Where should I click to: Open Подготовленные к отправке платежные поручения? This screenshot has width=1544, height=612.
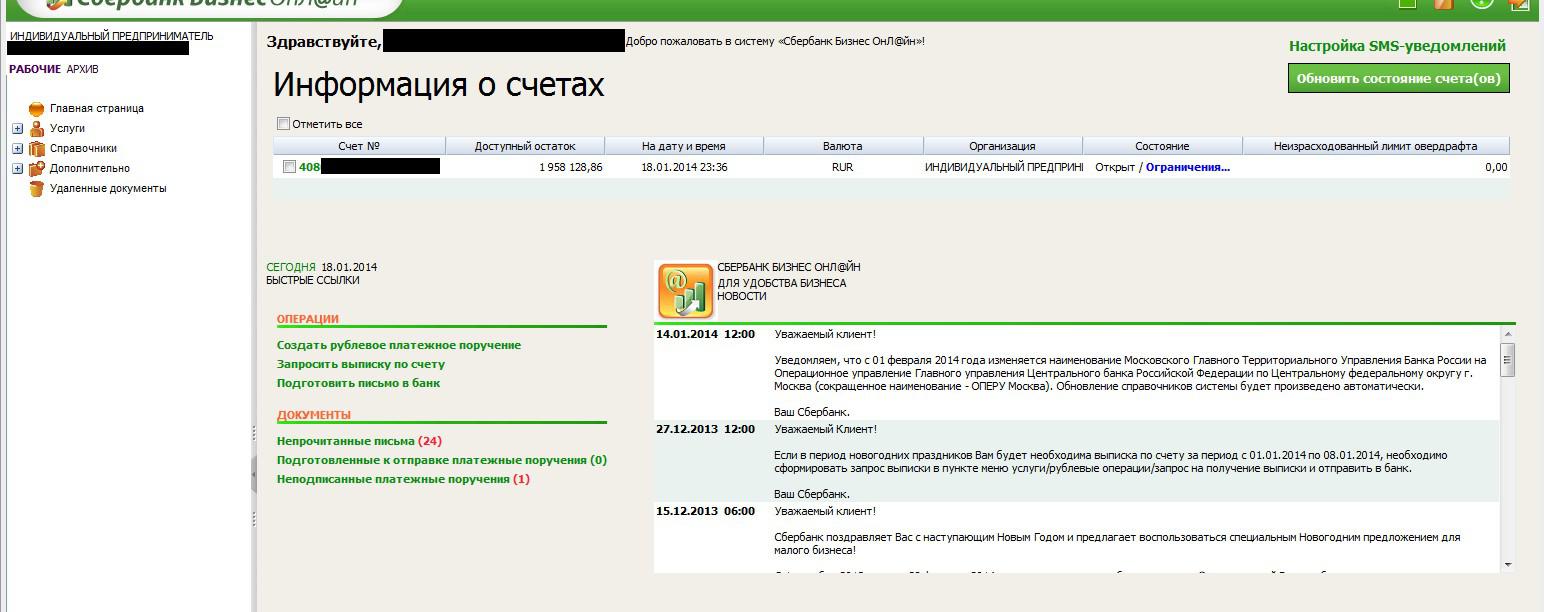(x=442, y=460)
